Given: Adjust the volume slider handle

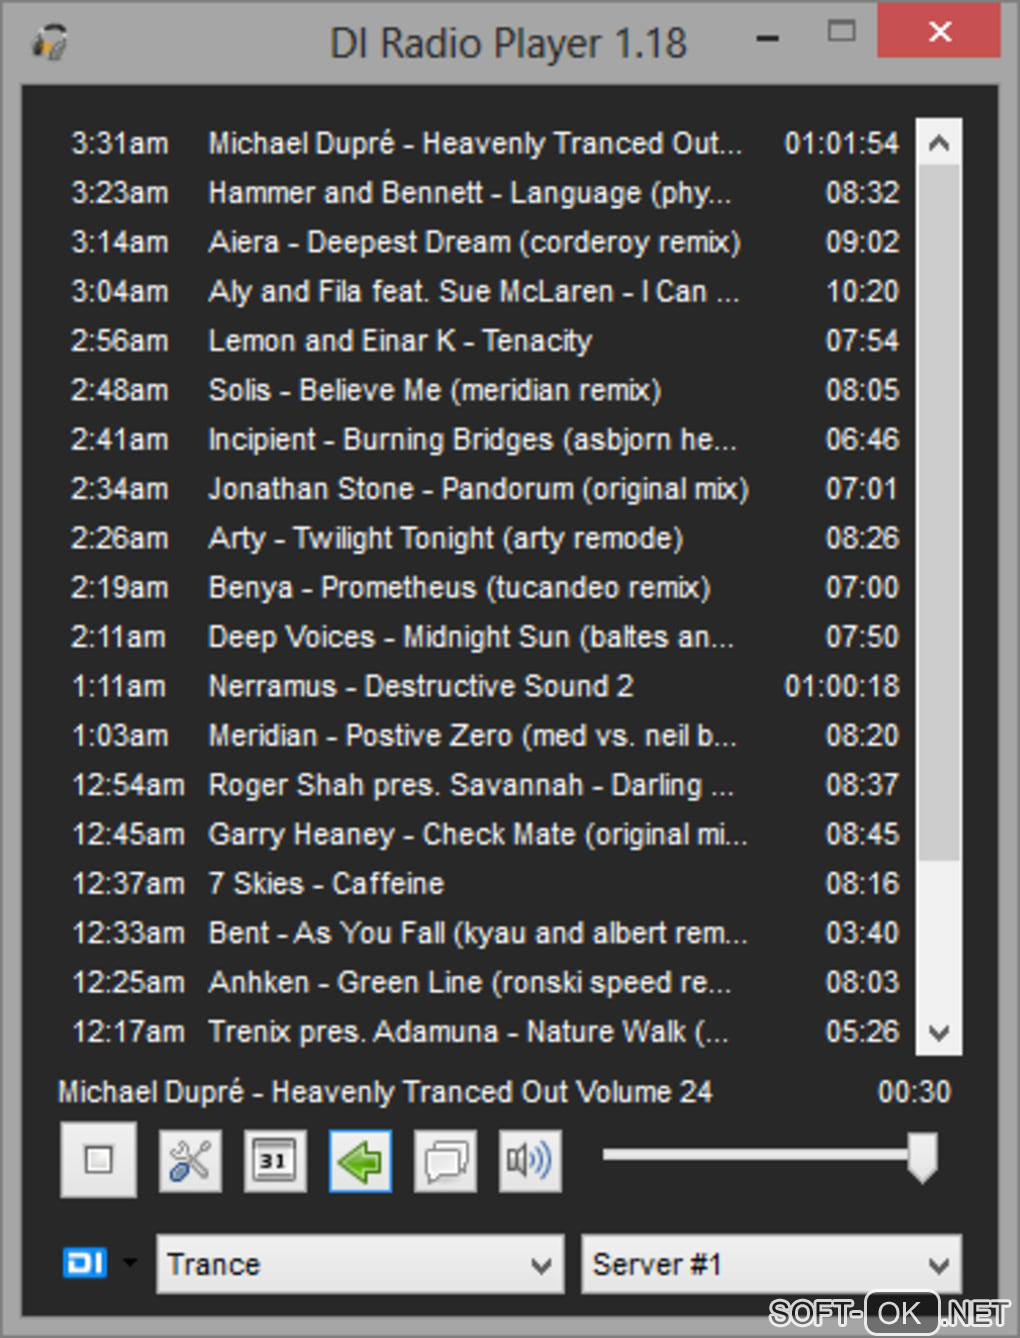Looking at the screenshot, I should pyautogui.click(x=922, y=1157).
